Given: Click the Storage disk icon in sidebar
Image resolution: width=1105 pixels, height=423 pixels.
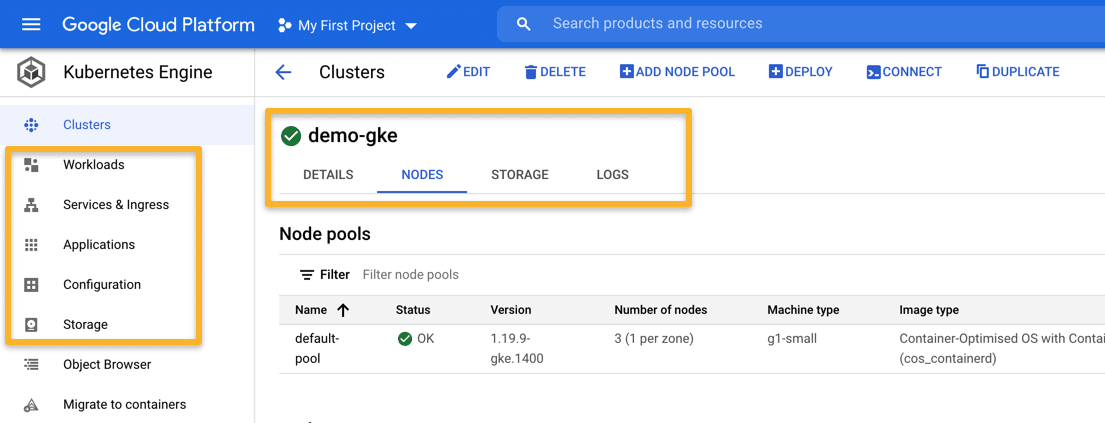Looking at the screenshot, I should tap(31, 325).
